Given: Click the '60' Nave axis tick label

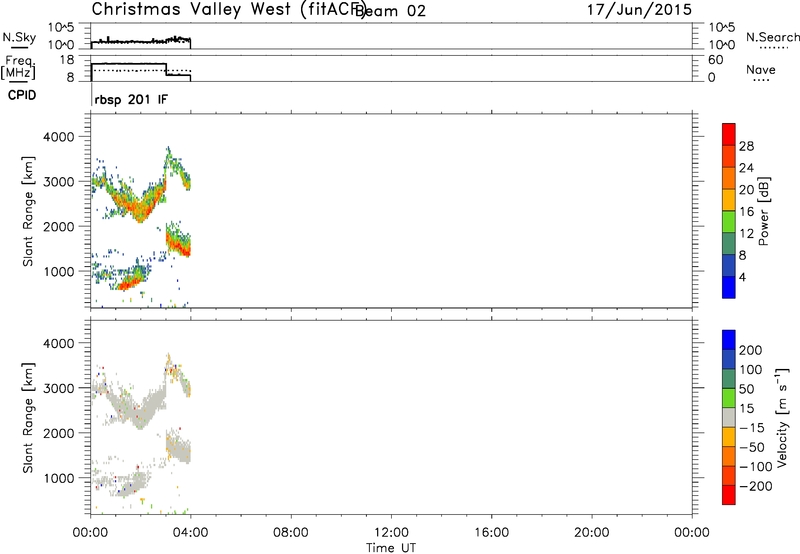Looking at the screenshot, I should coord(716,60).
